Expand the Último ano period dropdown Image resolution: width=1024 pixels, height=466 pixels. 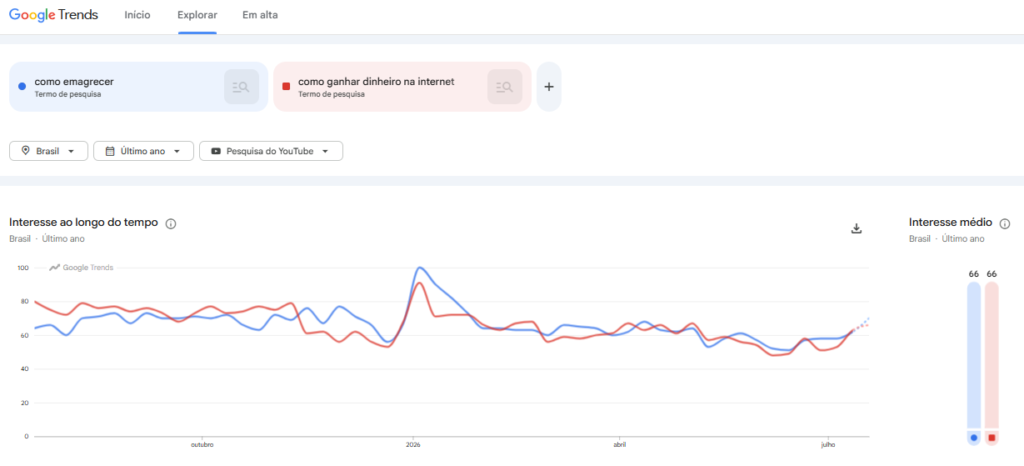(144, 151)
